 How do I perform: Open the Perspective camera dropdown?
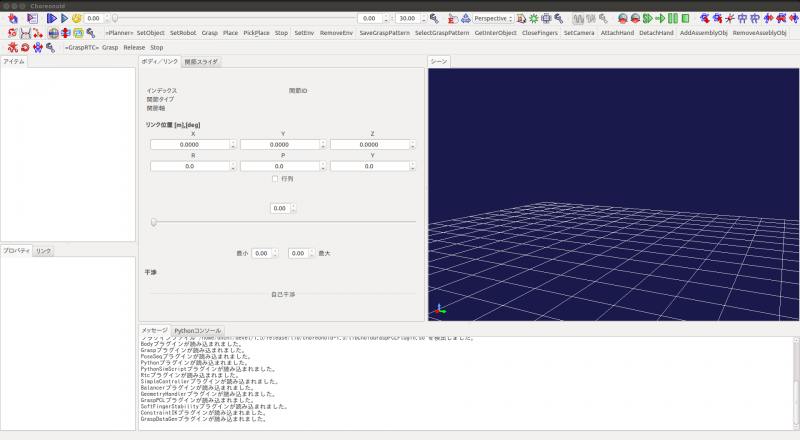click(491, 18)
